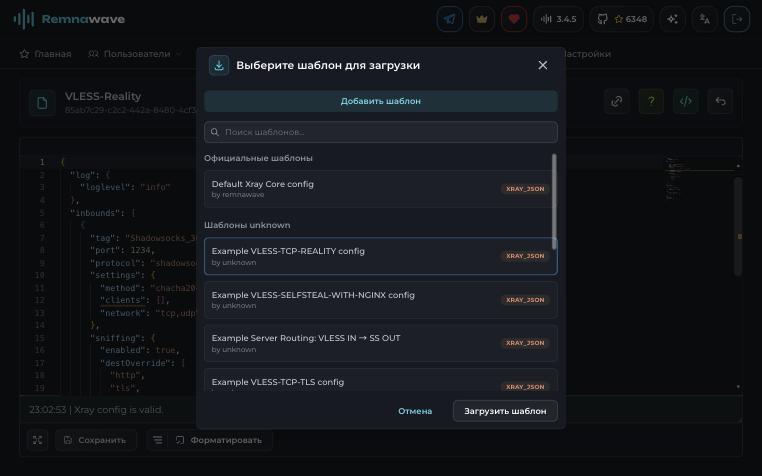
Task: Click the download icon in dialog title
Action: 219,65
